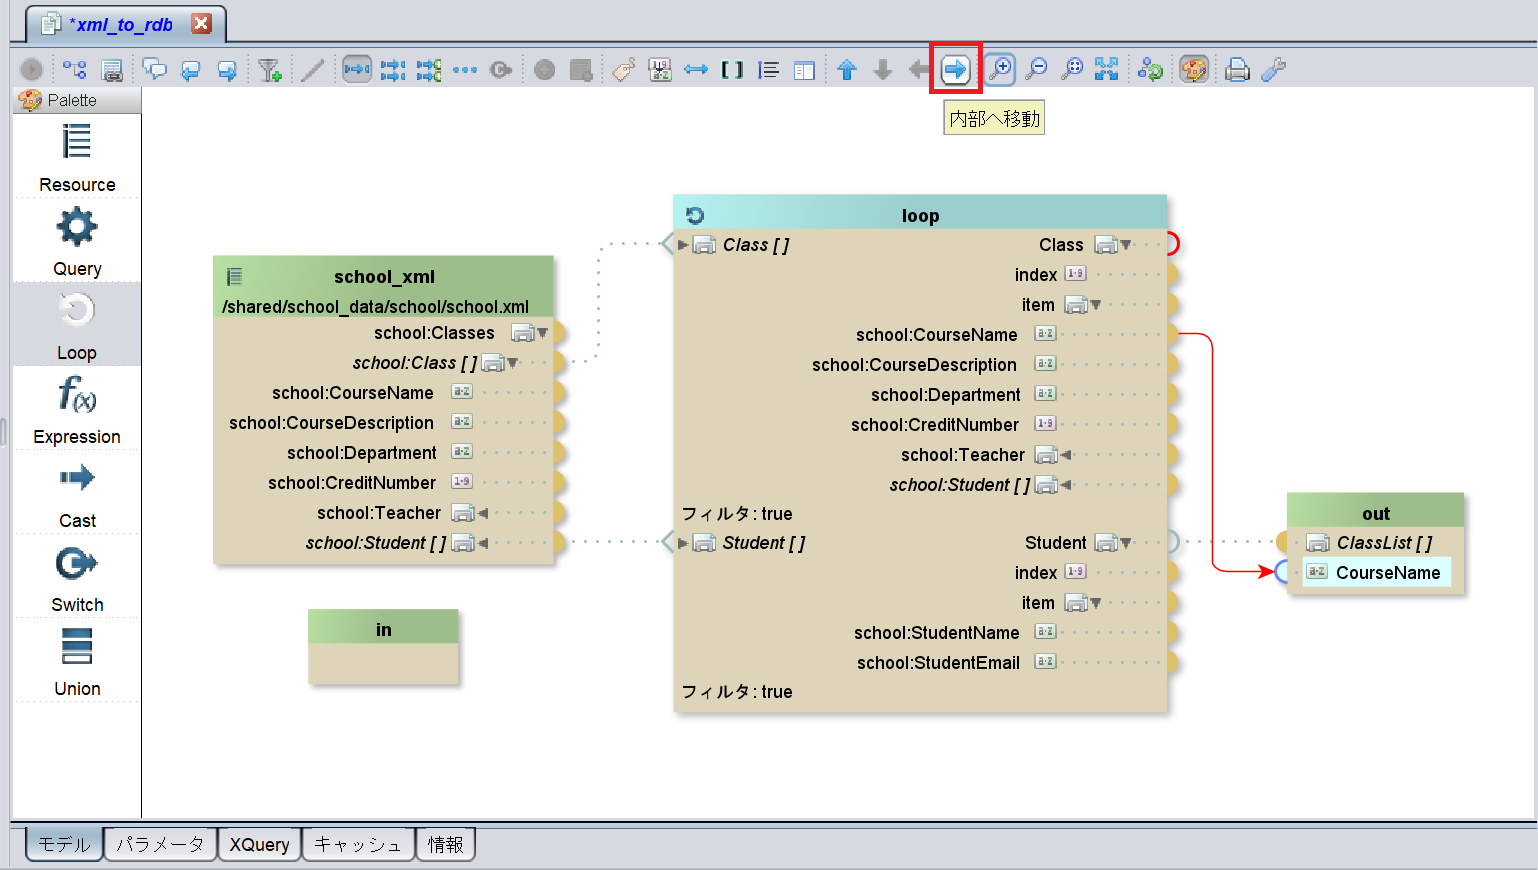The height and width of the screenshot is (870, 1538).
Task: Toggle the palette visibility paint-palette button
Action: click(x=1194, y=69)
